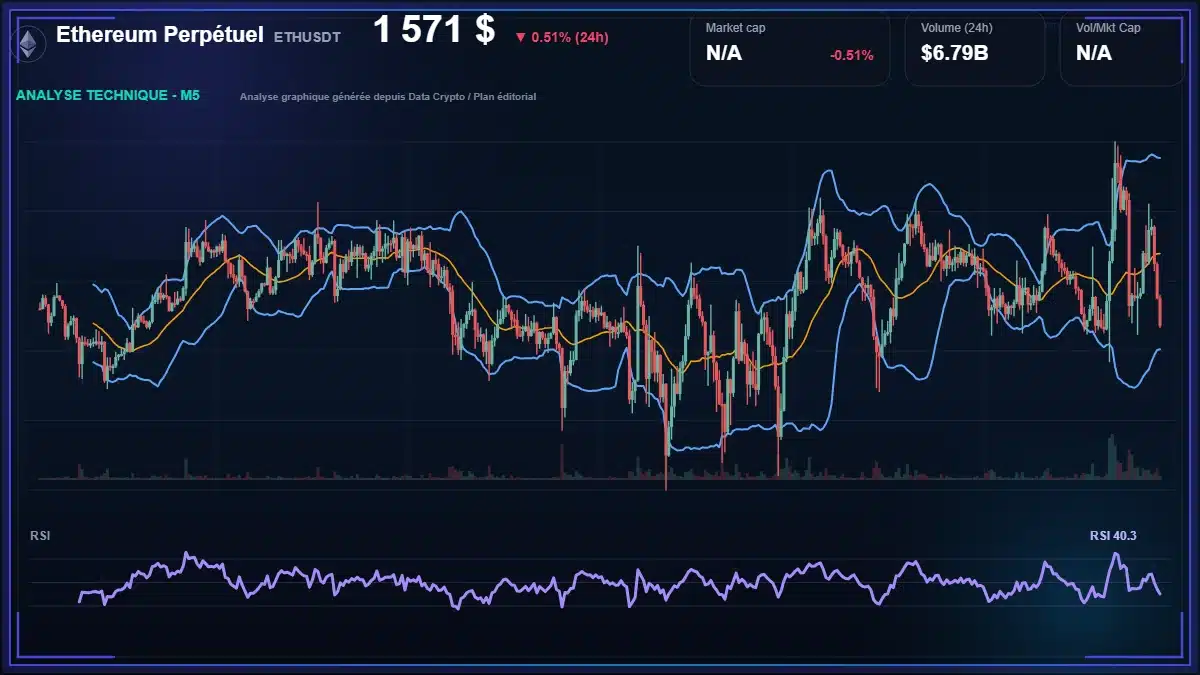This screenshot has height=675, width=1200.
Task: Click the ANALYSE TECHNIQUE - M5 heading
Action: [107, 96]
